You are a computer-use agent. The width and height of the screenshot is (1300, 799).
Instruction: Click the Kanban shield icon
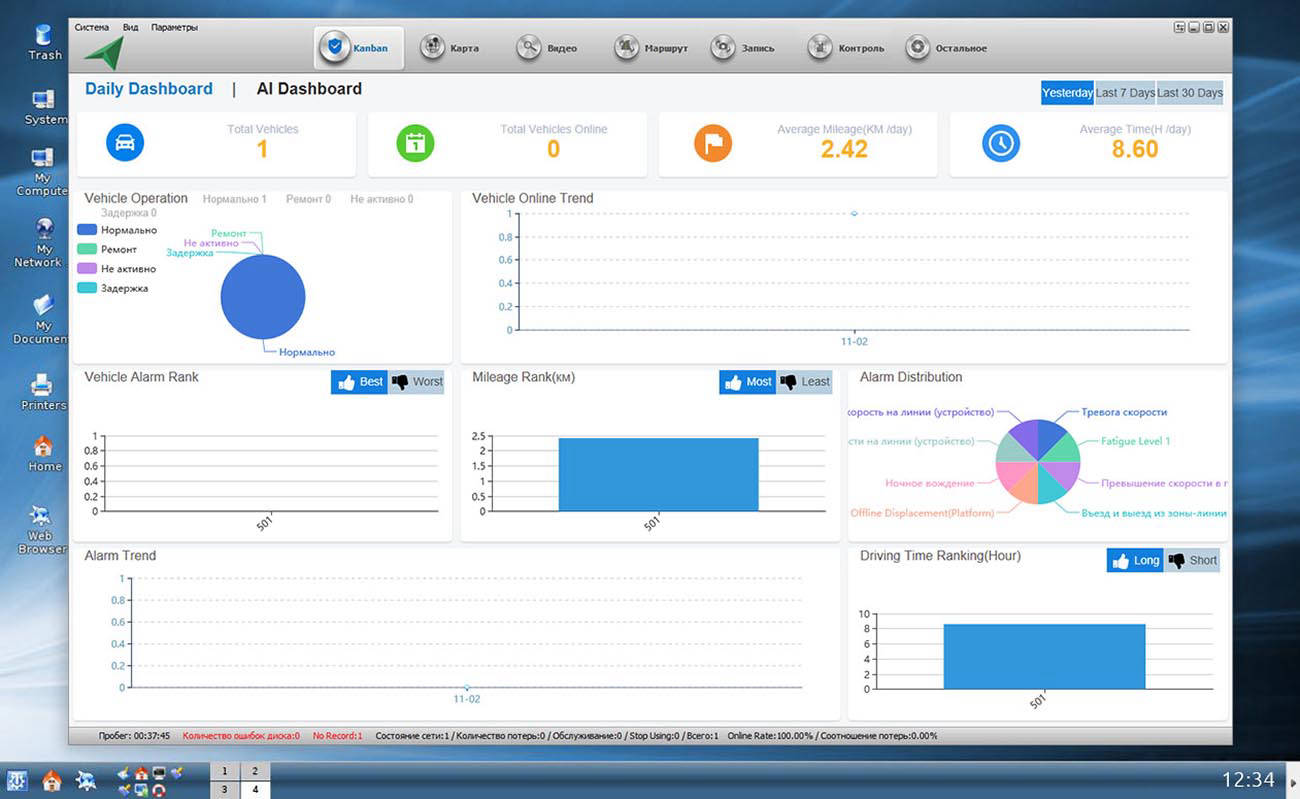[x=335, y=48]
